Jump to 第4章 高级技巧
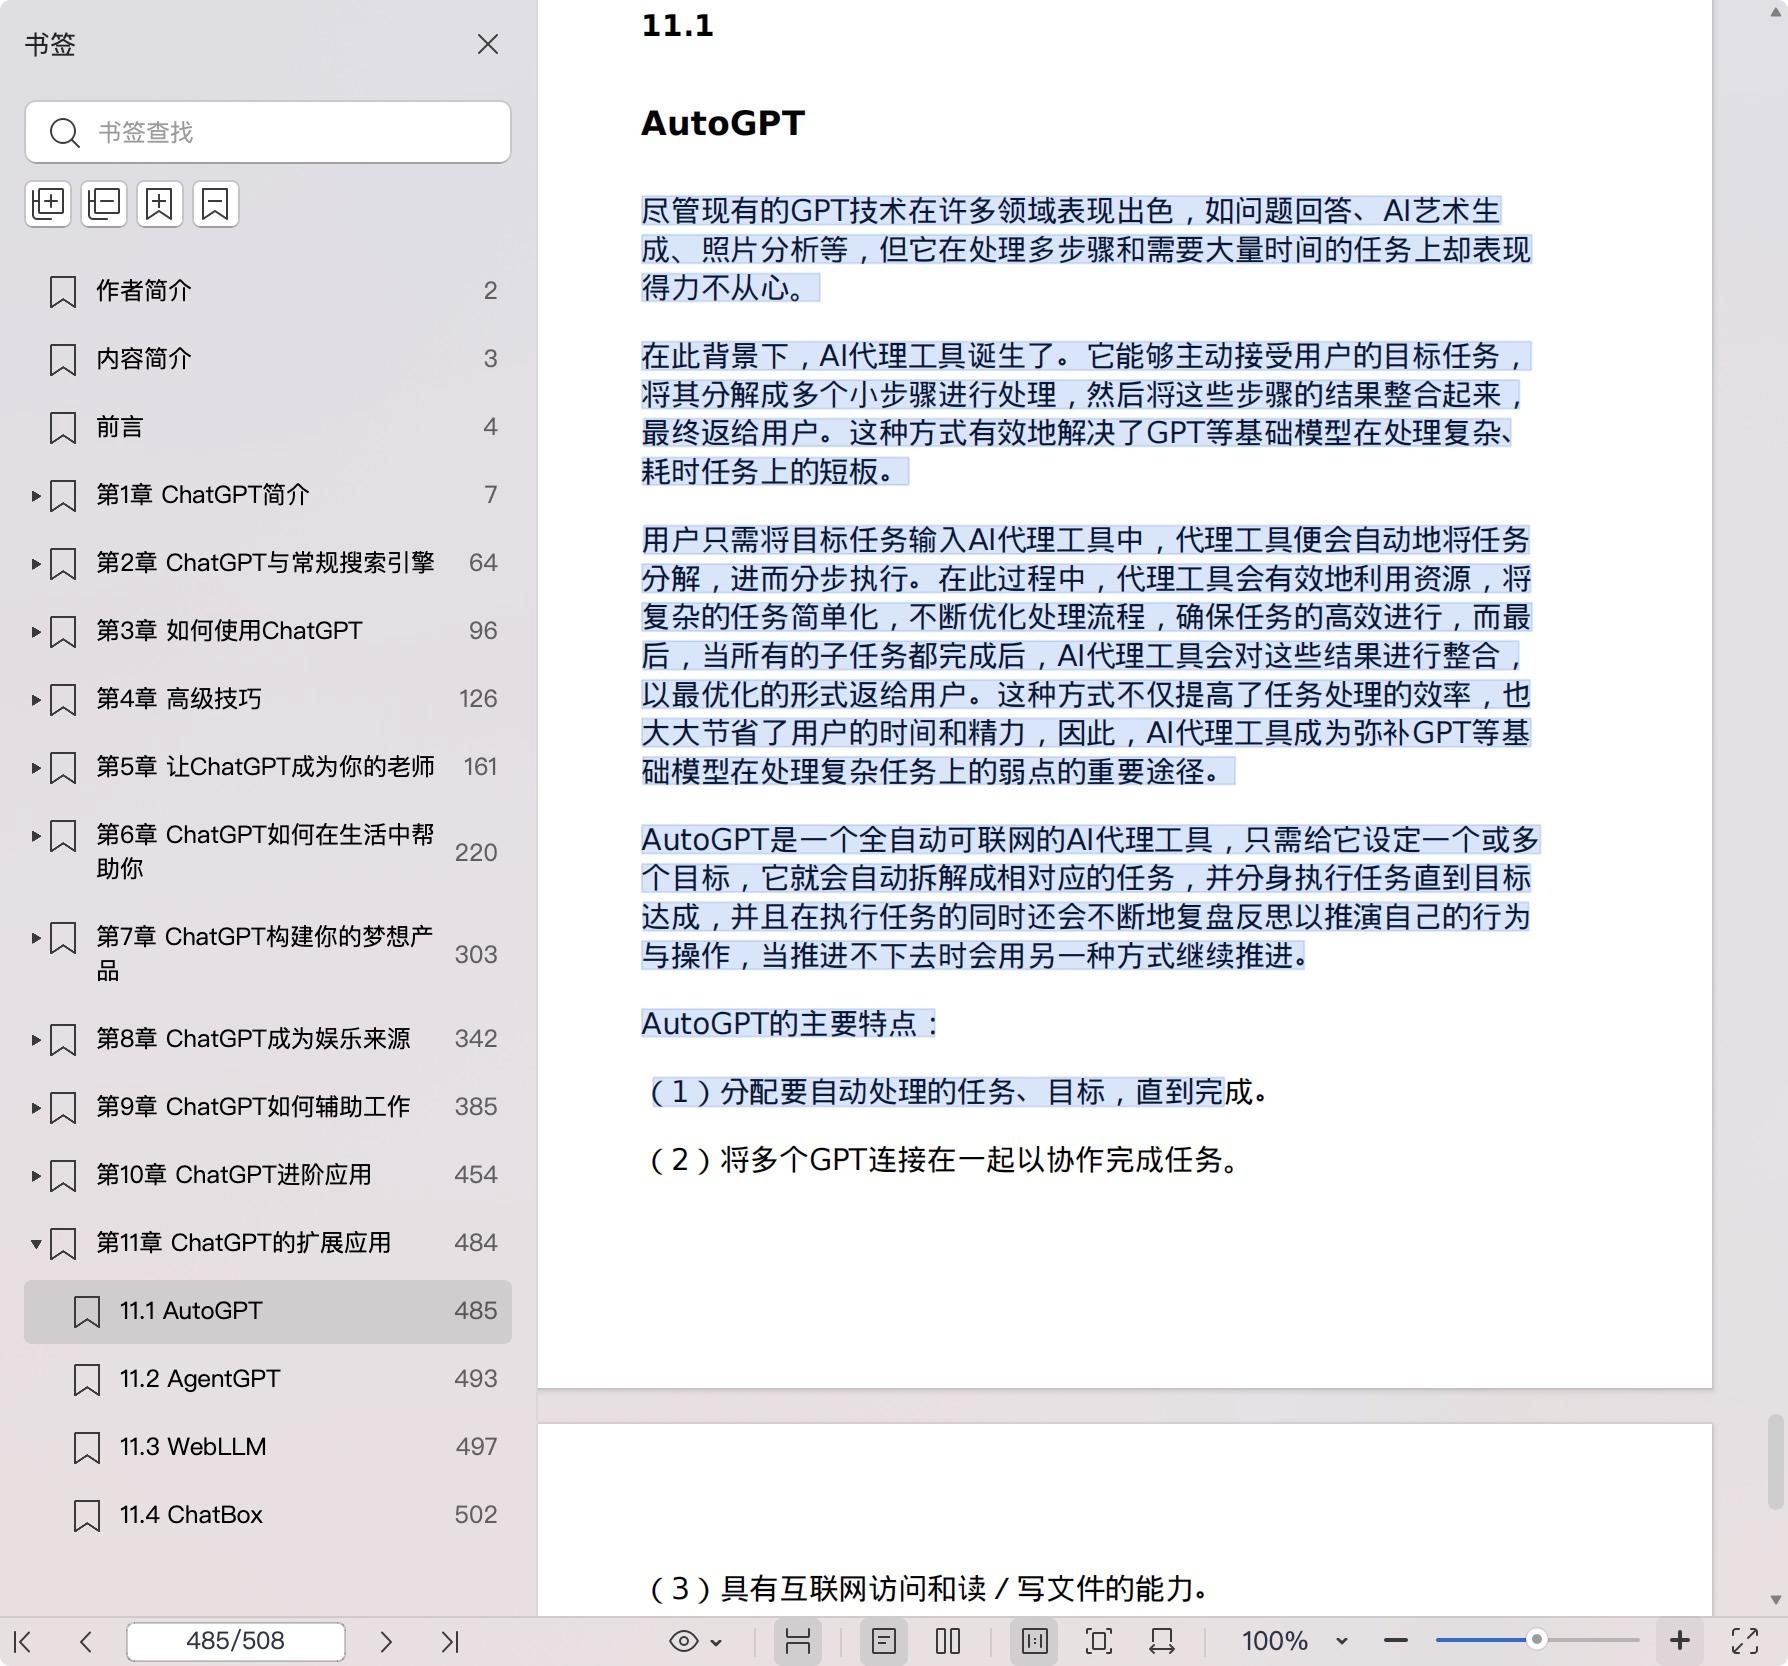Viewport: 1788px width, 1666px height. tap(179, 699)
